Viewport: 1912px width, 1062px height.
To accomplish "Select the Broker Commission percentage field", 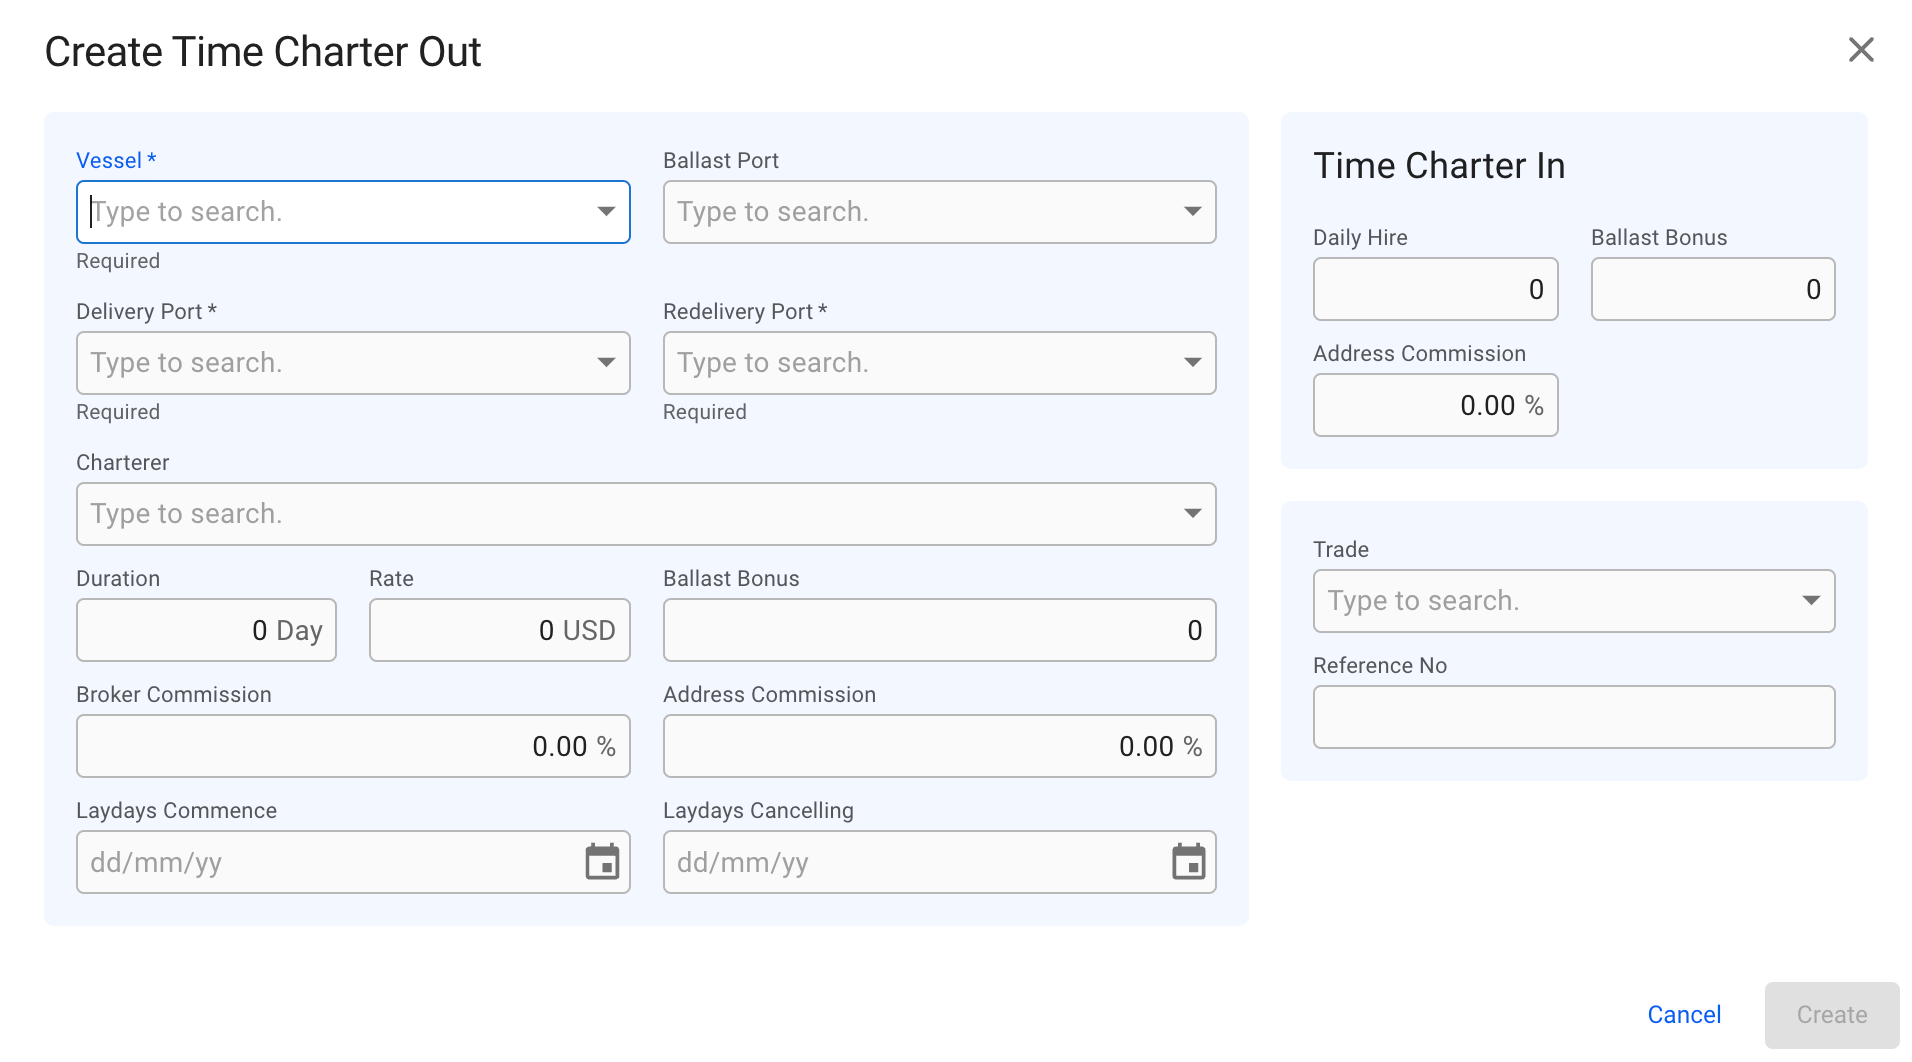I will pyautogui.click(x=352, y=745).
